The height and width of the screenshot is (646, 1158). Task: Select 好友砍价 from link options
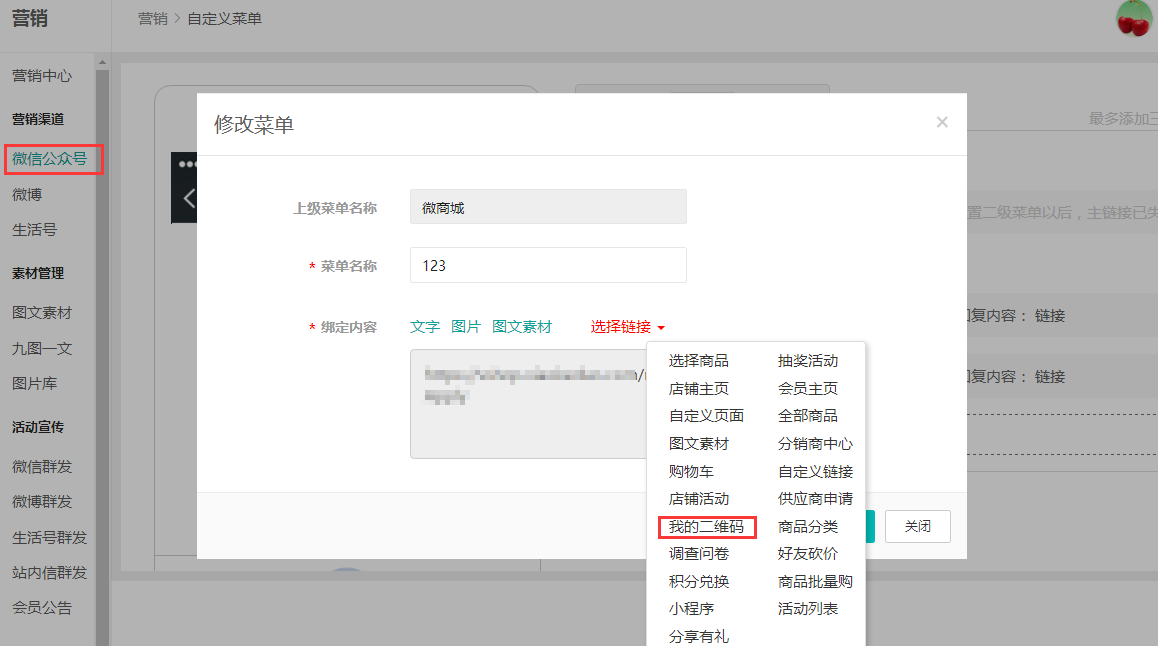pyautogui.click(x=808, y=554)
